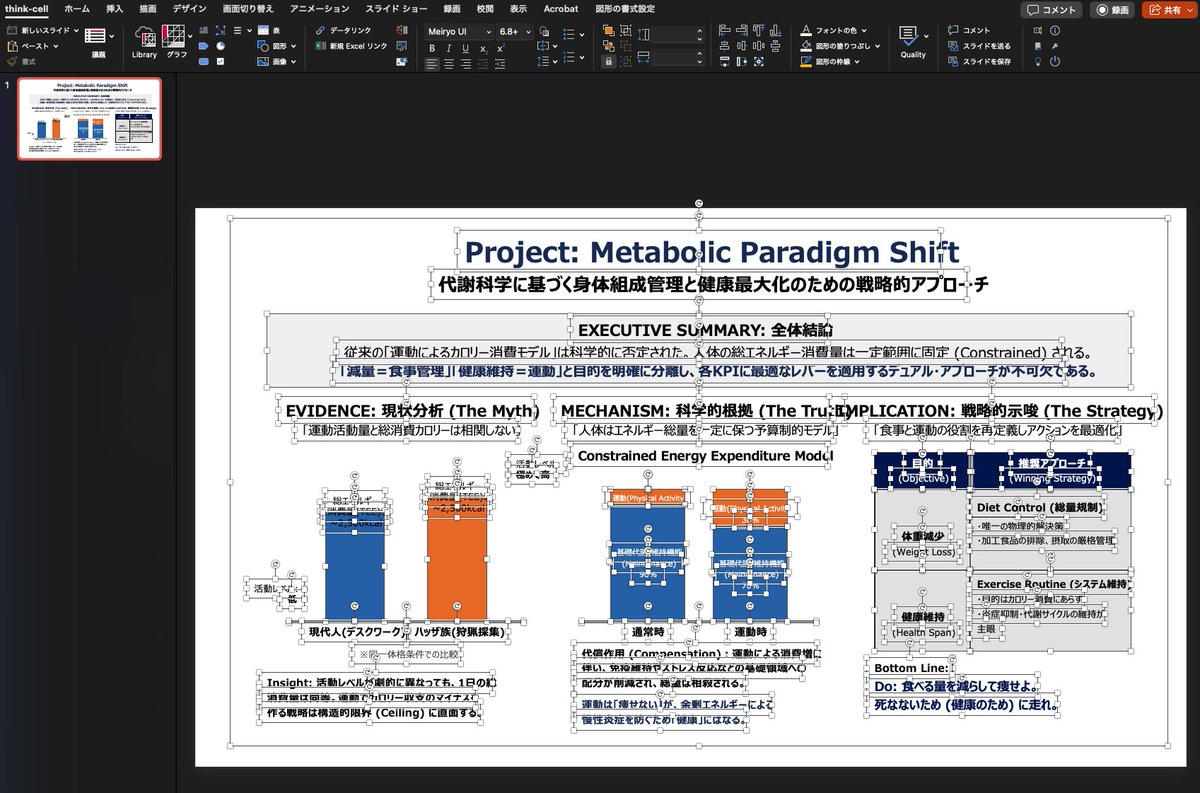Image resolution: width=1200 pixels, height=793 pixels.
Task: Open the 表示 view tab
Action: 518,8
